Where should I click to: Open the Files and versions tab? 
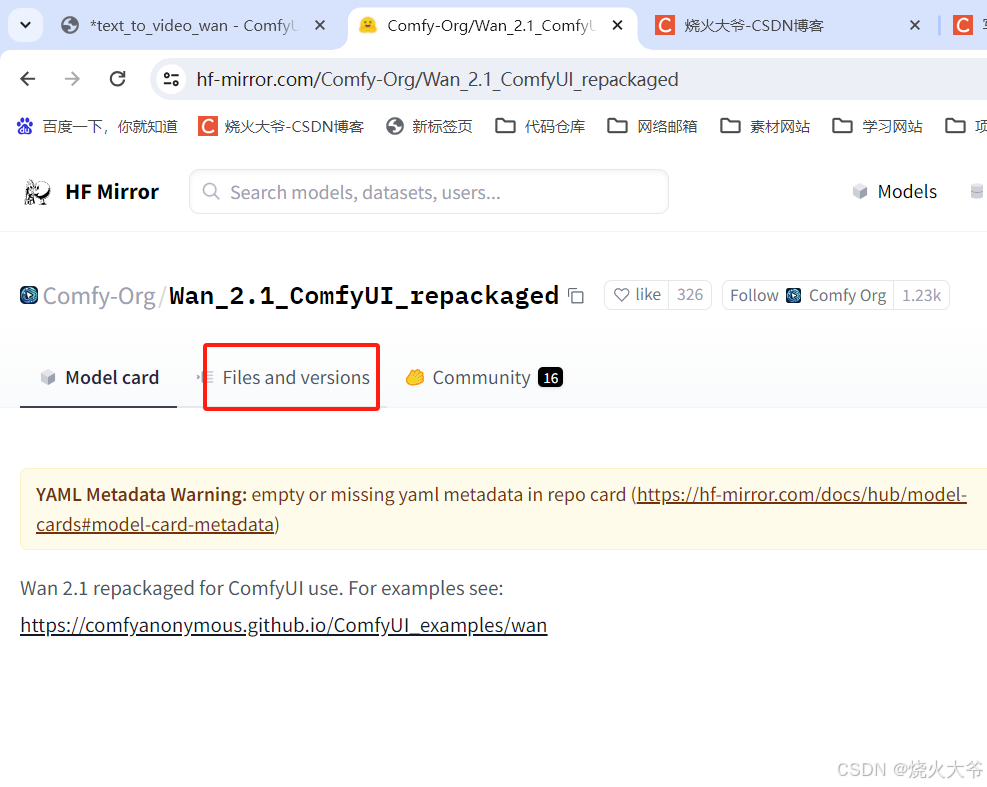point(291,377)
